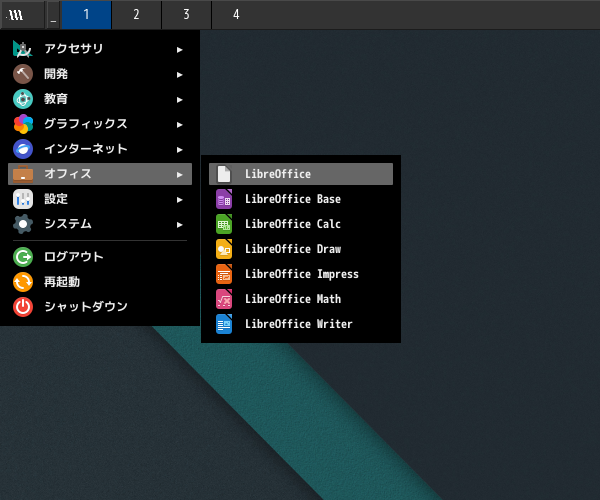Click the hammer icon for 開発

tap(23, 74)
